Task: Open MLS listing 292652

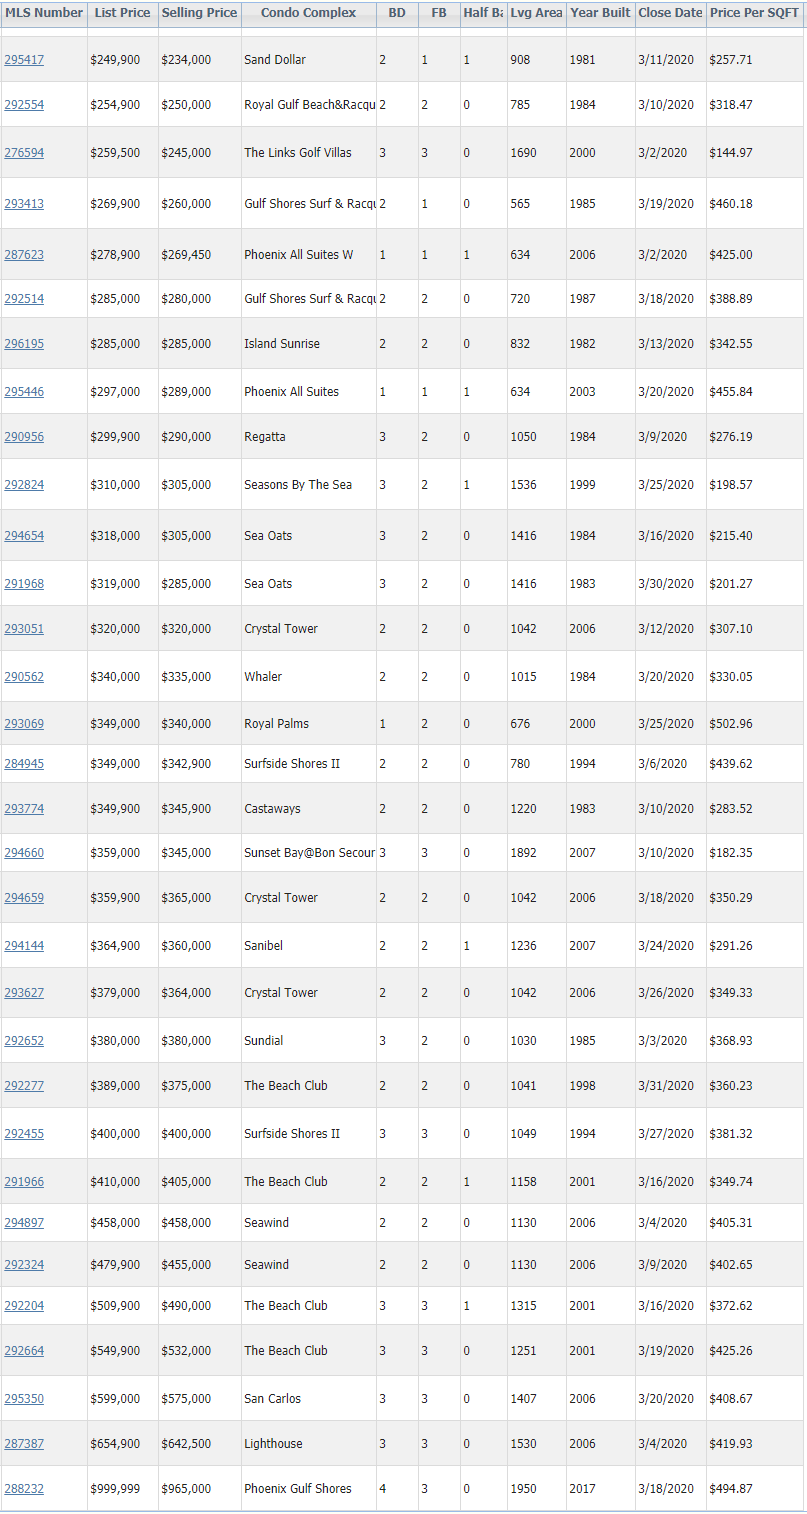Action: click(x=24, y=1041)
